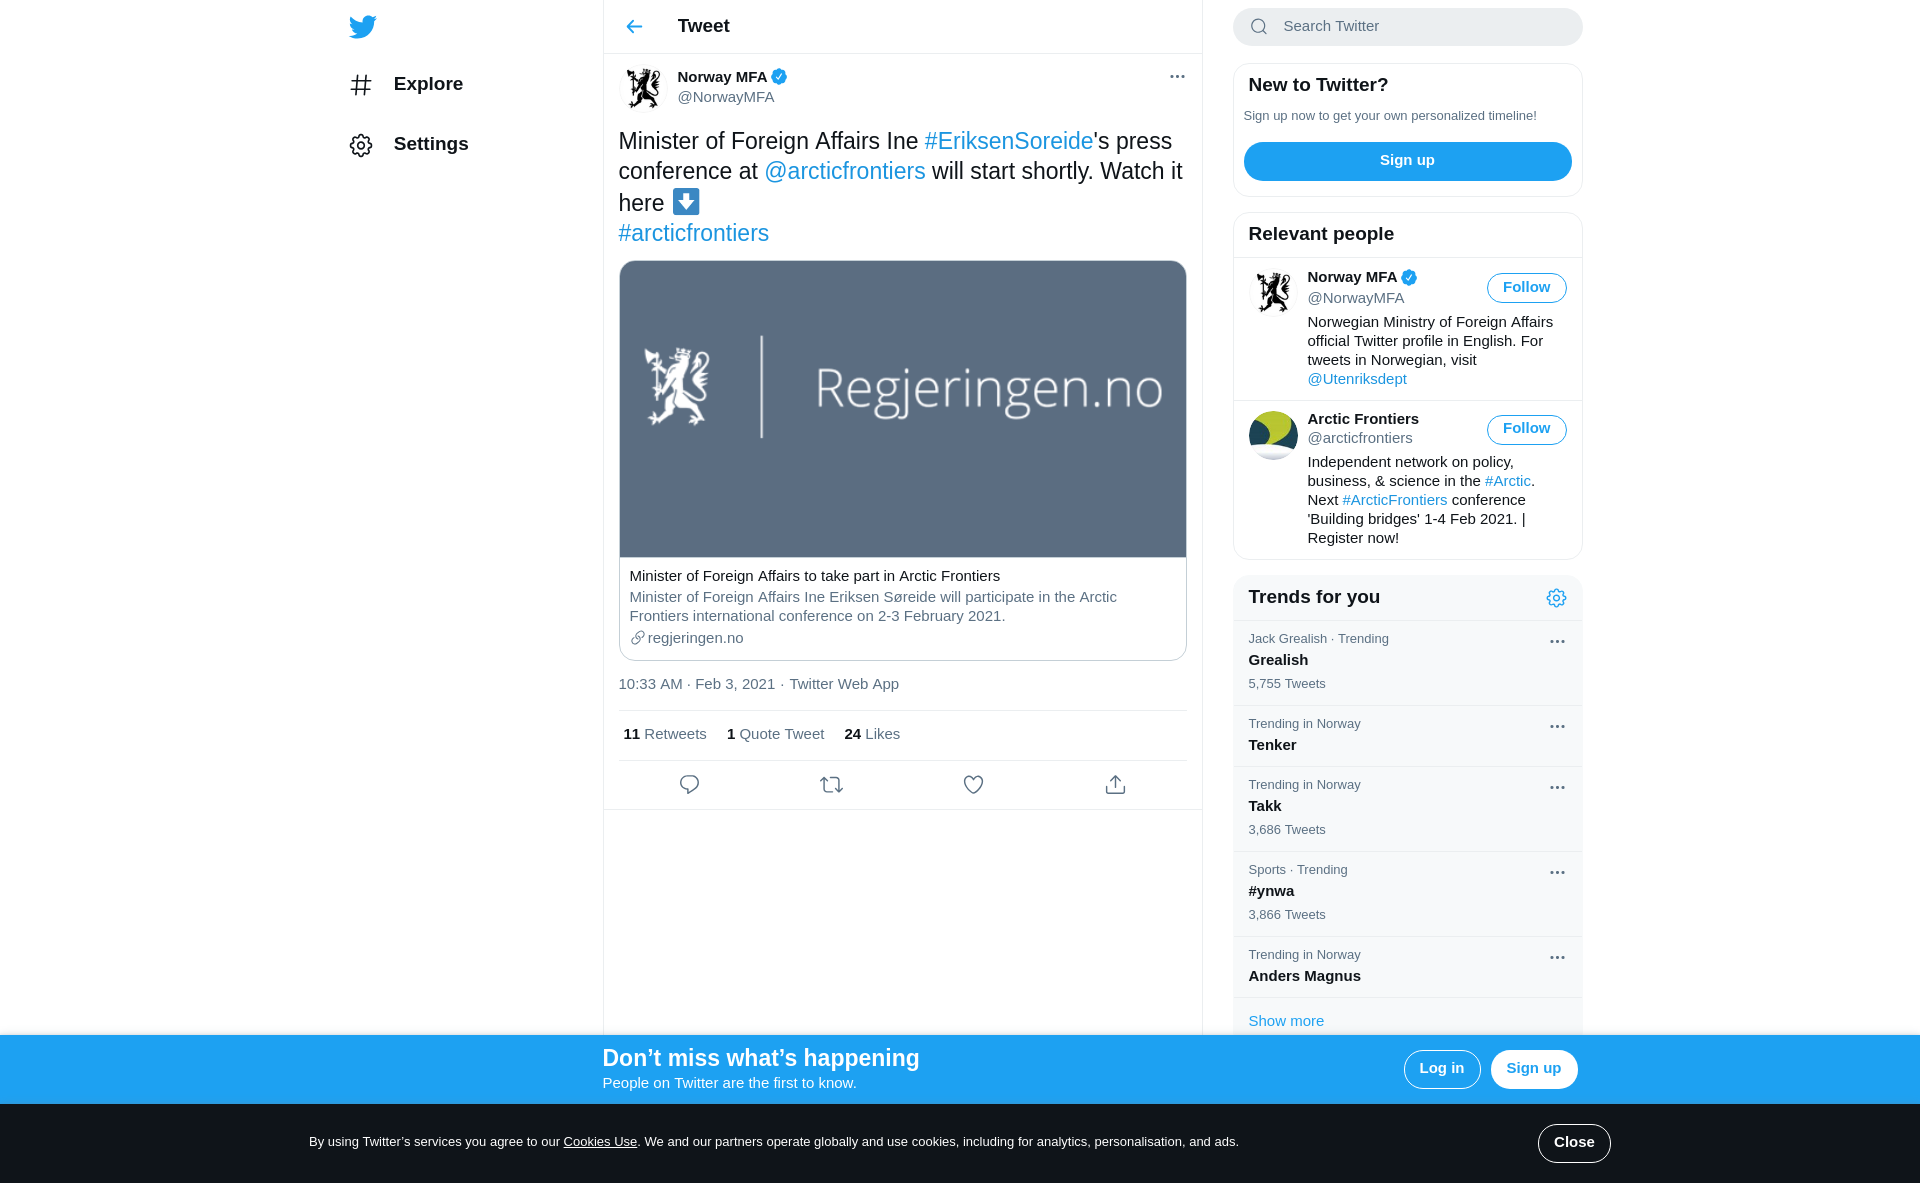Viewport: 1920px width, 1183px height.
Task: Open the Regjeringen.no link preview image
Action: click(902, 409)
